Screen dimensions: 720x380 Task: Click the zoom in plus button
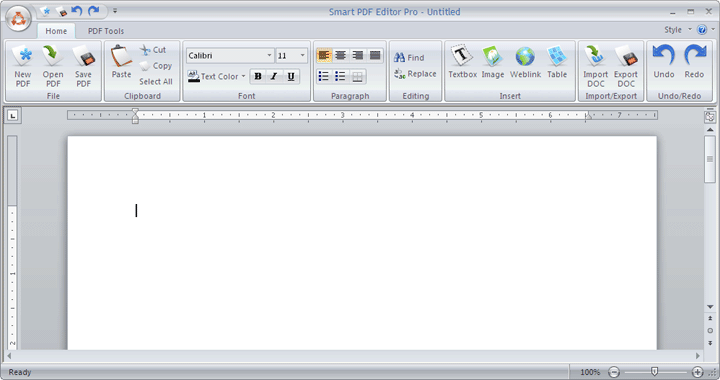(x=698, y=372)
